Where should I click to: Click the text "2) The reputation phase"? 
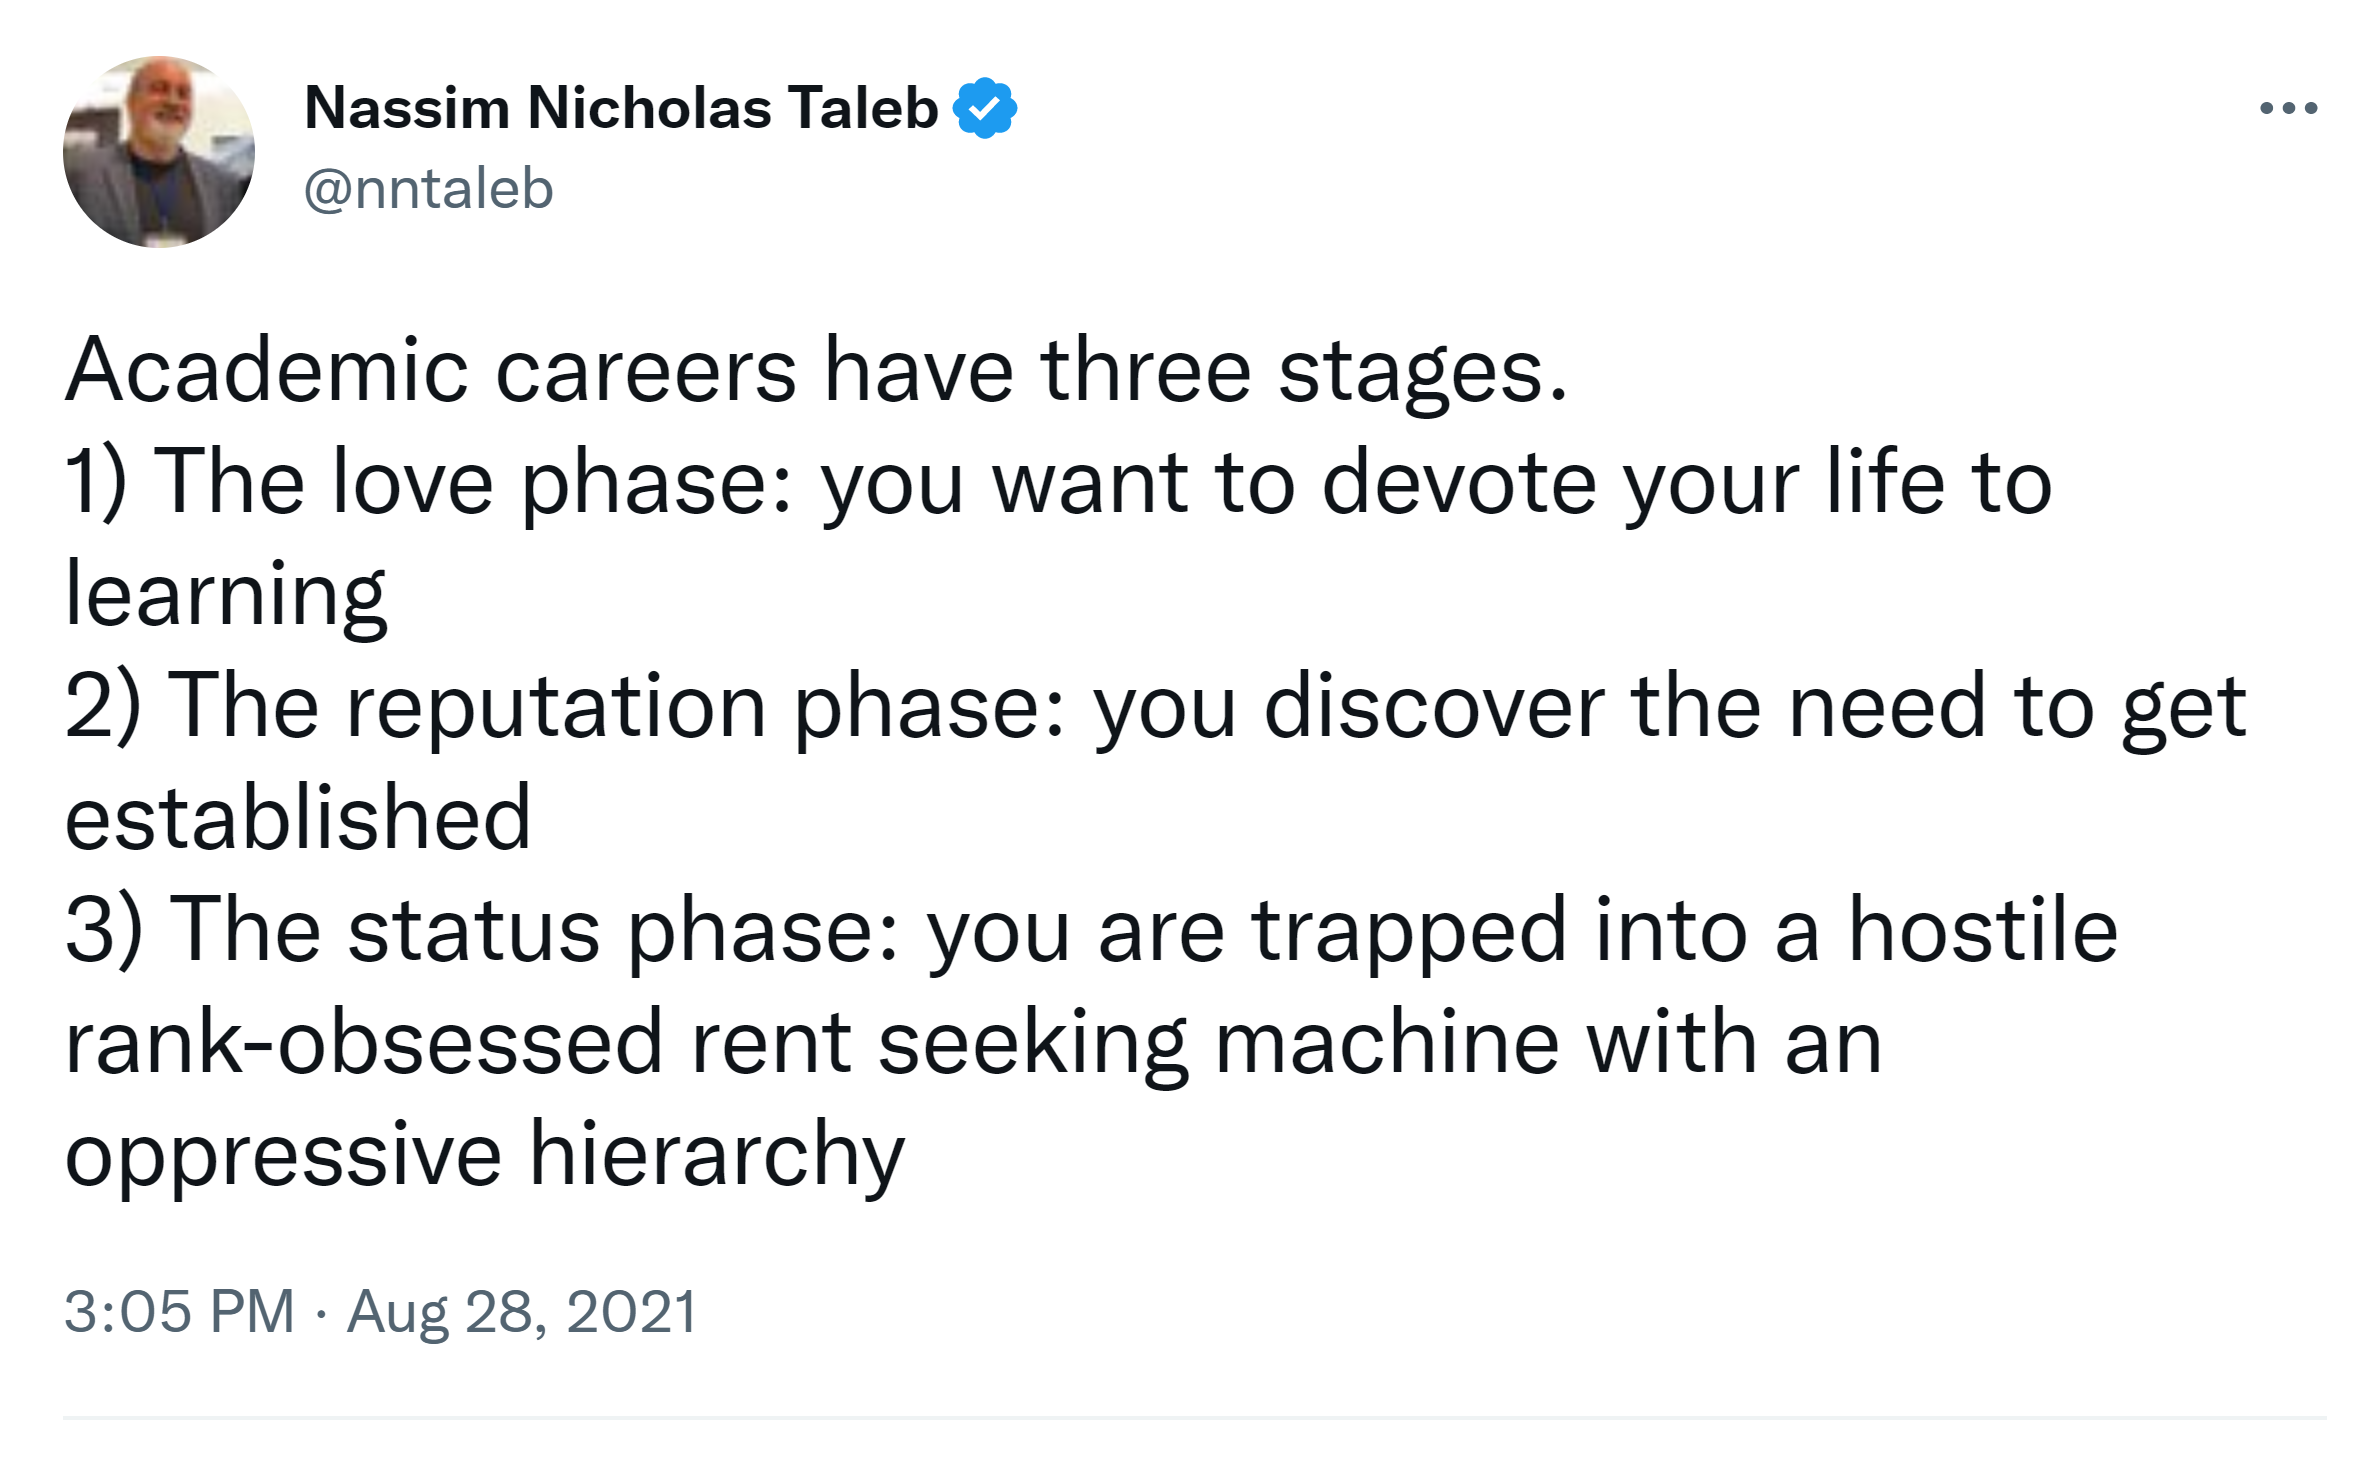(x=415, y=707)
